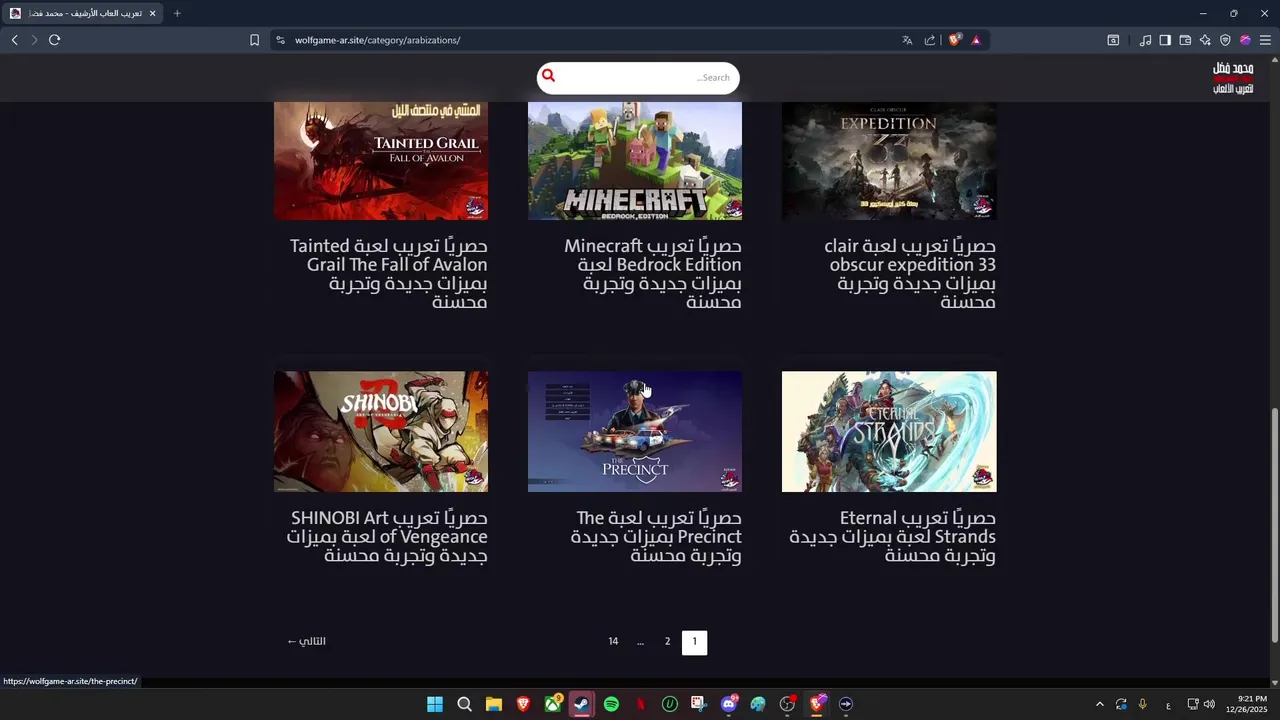Image resolution: width=1280 pixels, height=720 pixels.
Task: Open the volume speaker tray icon
Action: pos(1209,704)
